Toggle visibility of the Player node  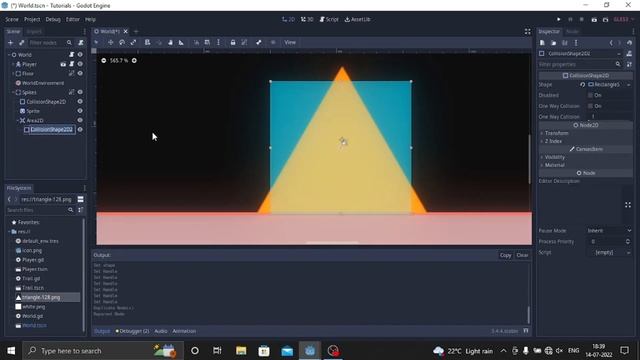[x=80, y=64]
